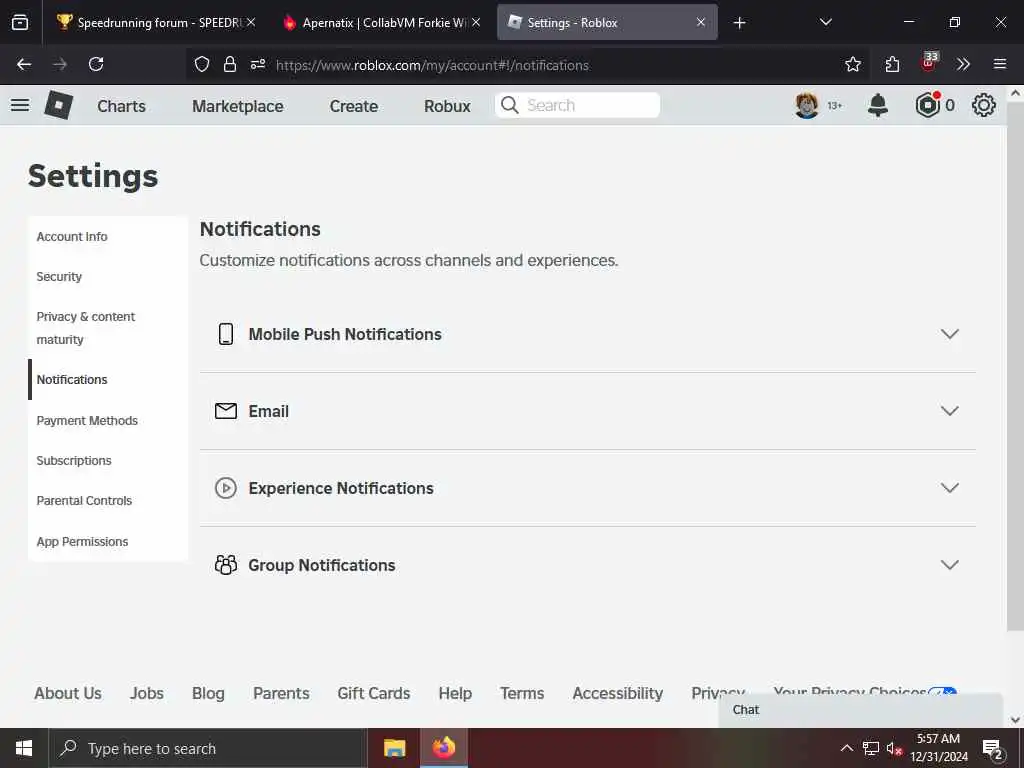The height and width of the screenshot is (768, 1024).
Task: Open Gift Cards footer link
Action: click(374, 693)
